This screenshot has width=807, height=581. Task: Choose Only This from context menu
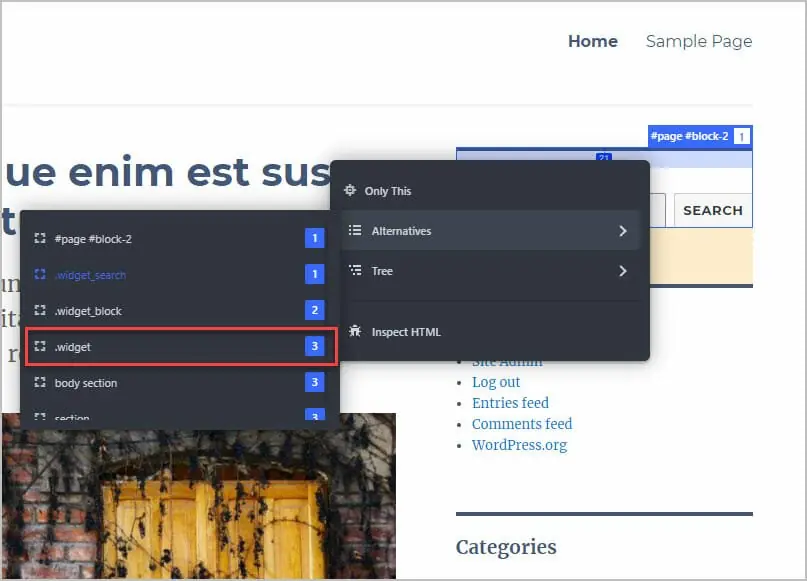(x=388, y=191)
